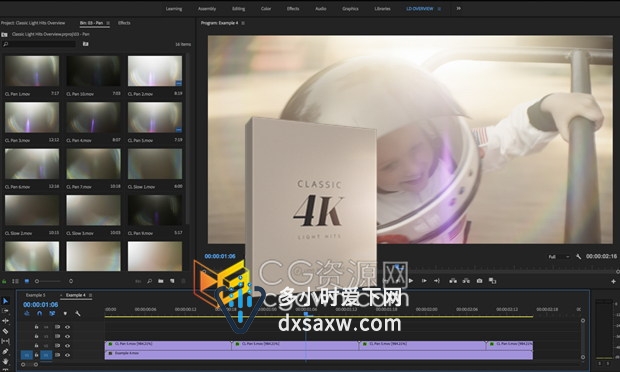Select the CL Pan 10.mov thumbnail
Screen dimensions: 620x372
(93, 71)
